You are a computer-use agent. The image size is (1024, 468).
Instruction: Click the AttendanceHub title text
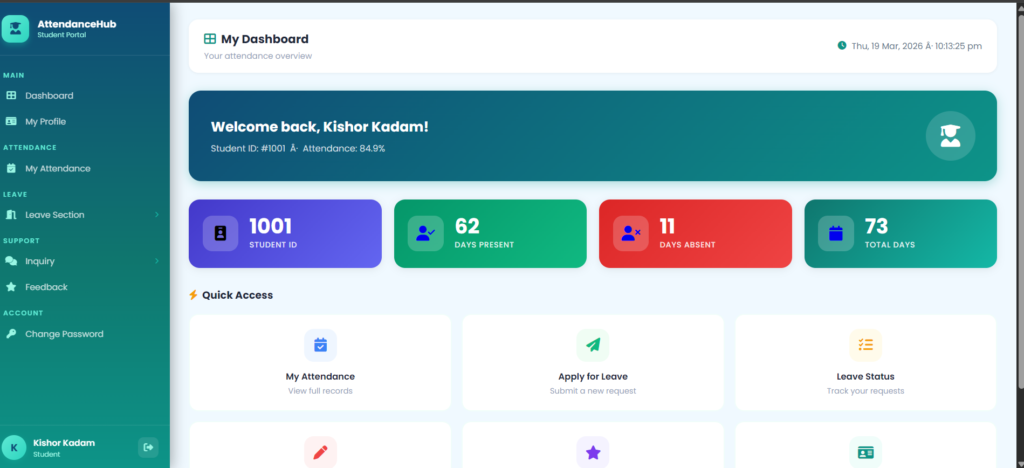tap(77, 24)
